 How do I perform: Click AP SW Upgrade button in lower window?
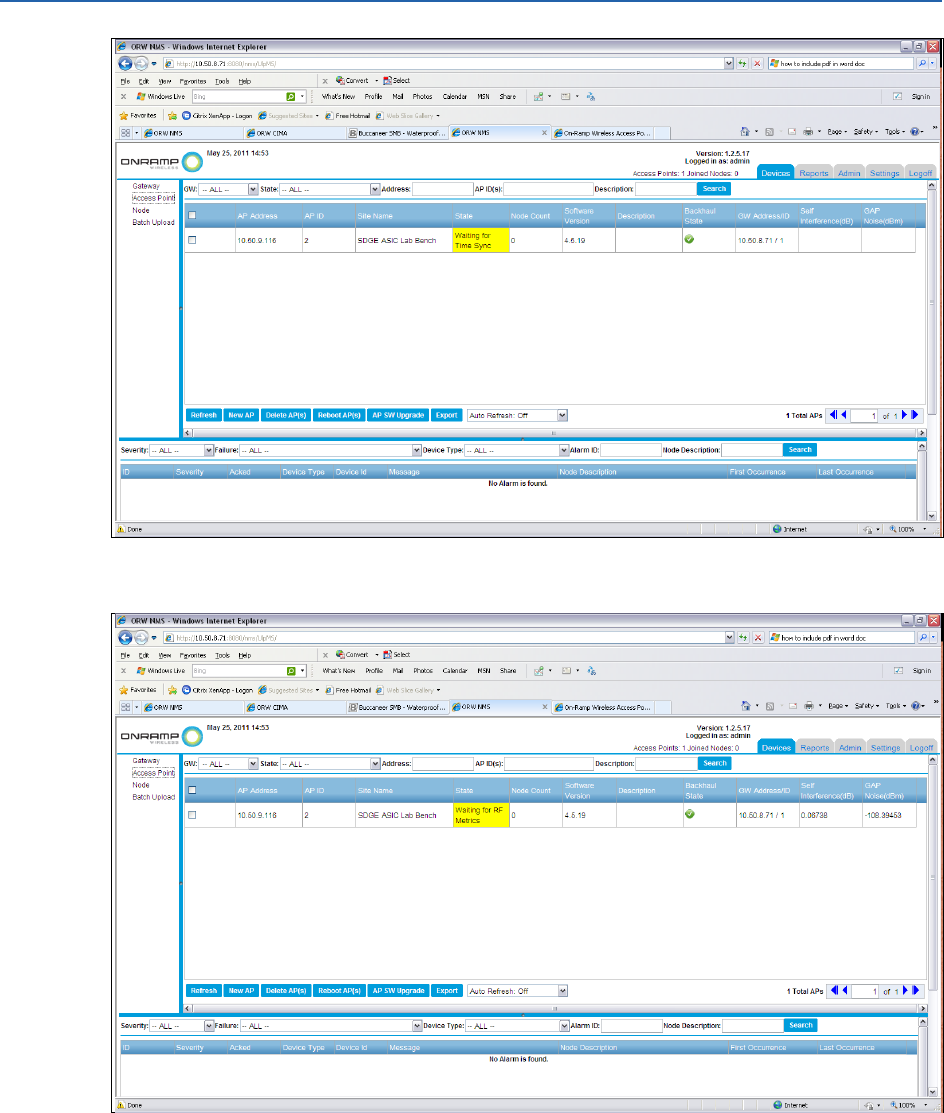[x=399, y=991]
